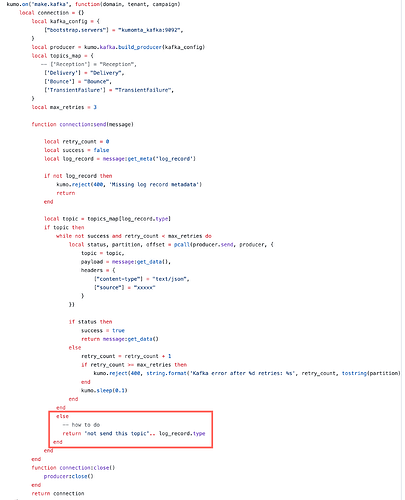Click the 'producer:close()' call
This screenshot has width=405, height=500.
tap(69, 477)
